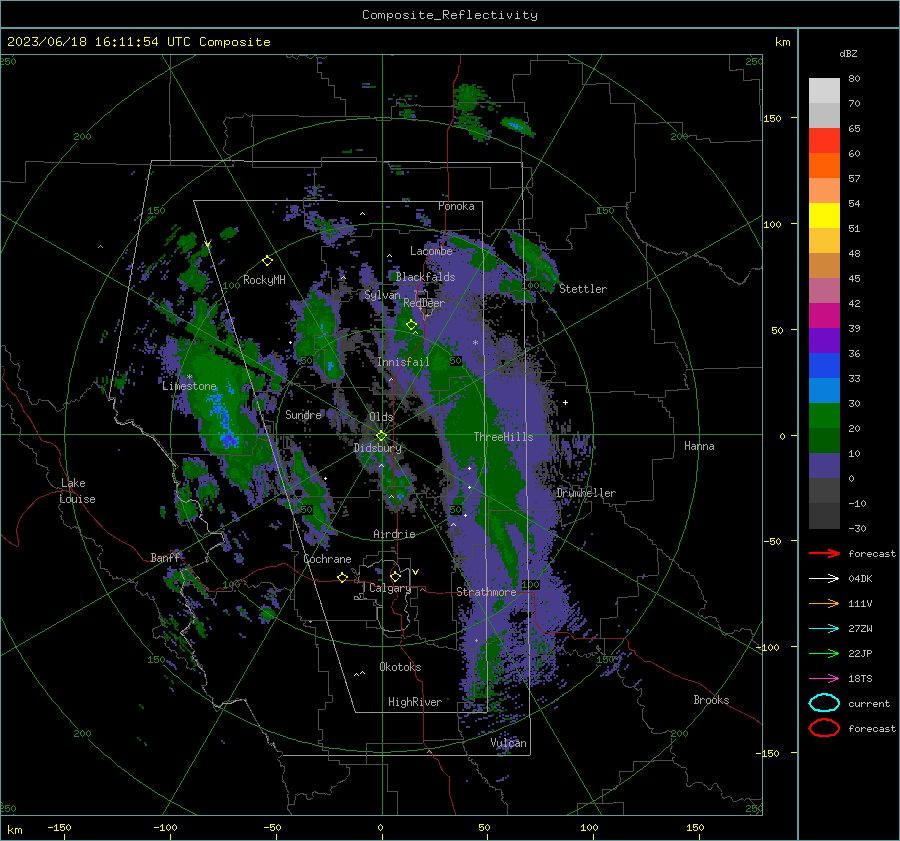Select the 70 dBZ light gray swatch
Viewport: 900px width, 841px height.
click(x=824, y=91)
